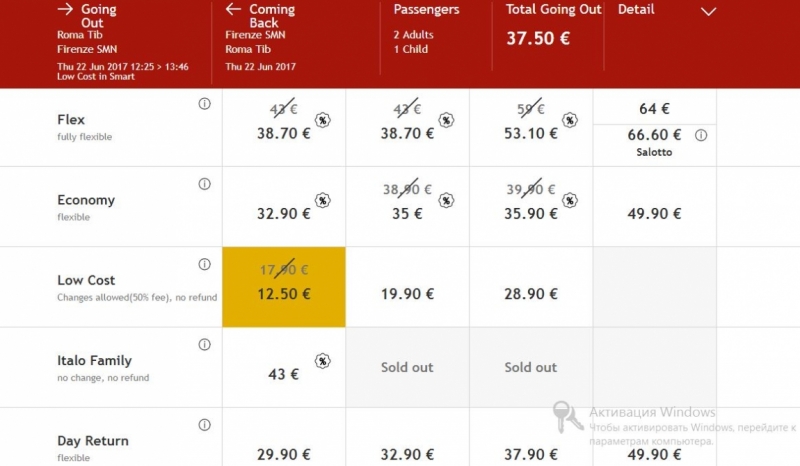Select the Low Cost 28.90 € fare
Screen dimensions: 800x466
(x=531, y=287)
